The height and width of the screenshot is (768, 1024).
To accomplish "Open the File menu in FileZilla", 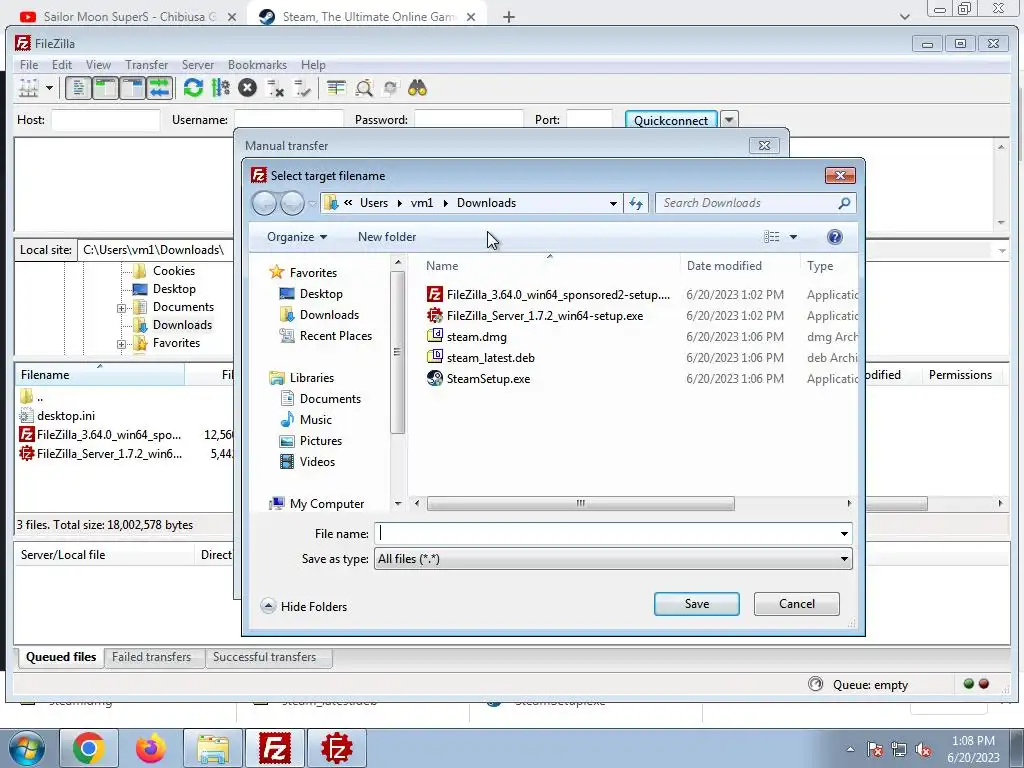I will click(29, 65).
